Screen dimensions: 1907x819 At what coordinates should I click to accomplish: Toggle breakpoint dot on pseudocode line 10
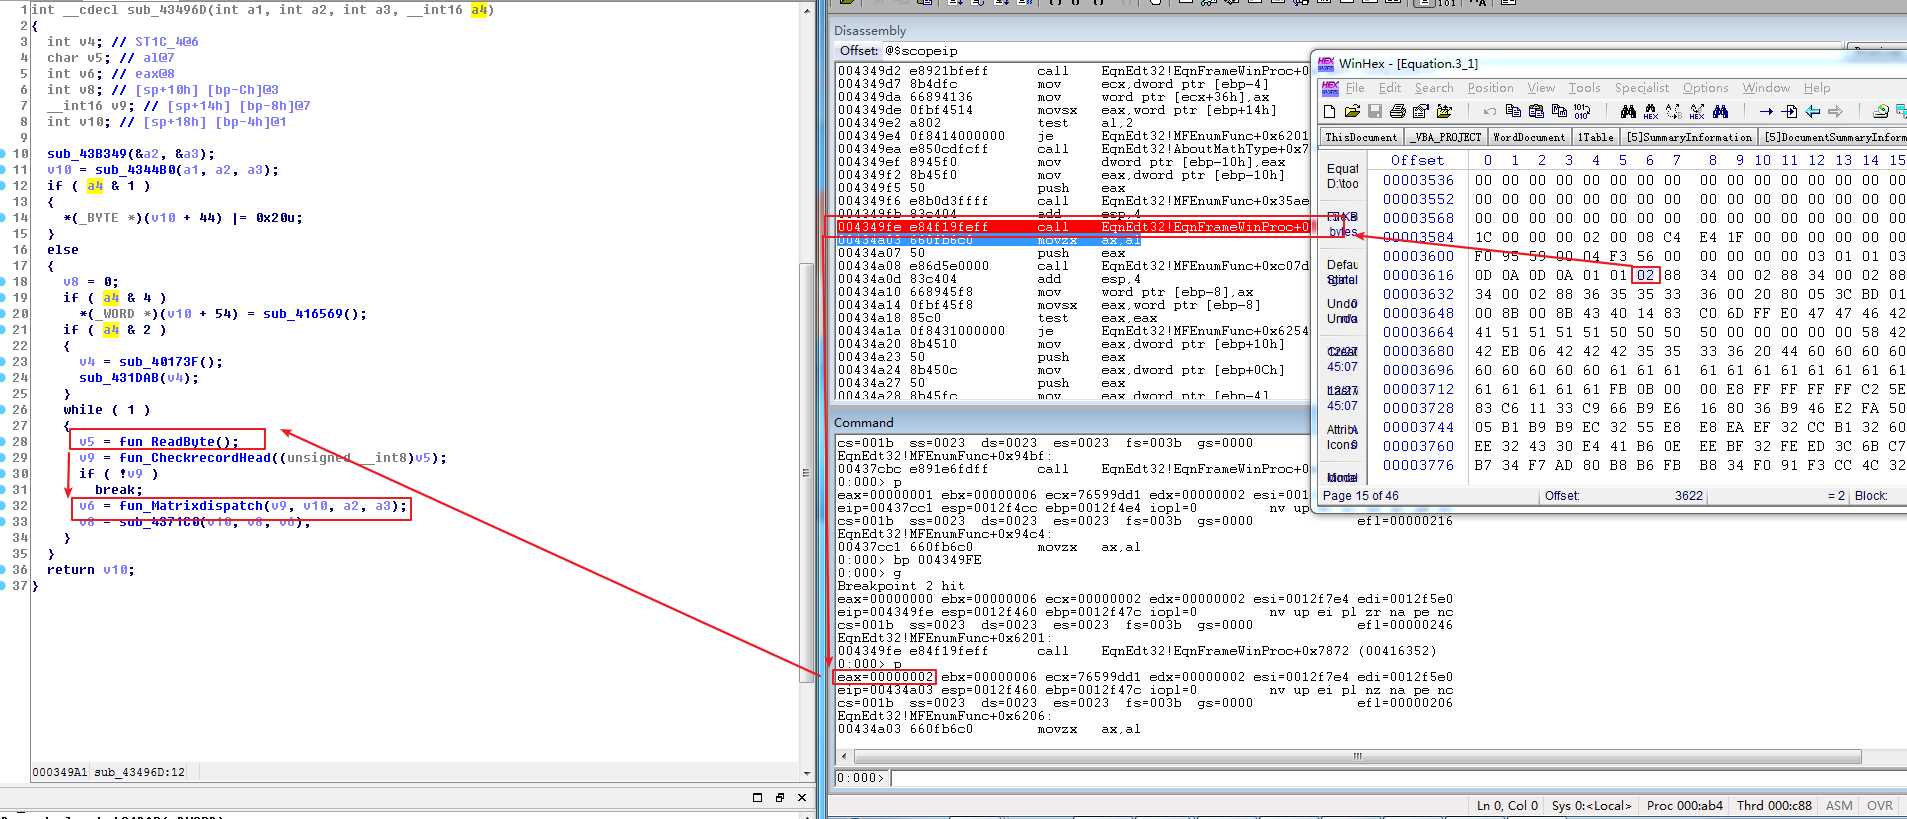click(x=5, y=154)
